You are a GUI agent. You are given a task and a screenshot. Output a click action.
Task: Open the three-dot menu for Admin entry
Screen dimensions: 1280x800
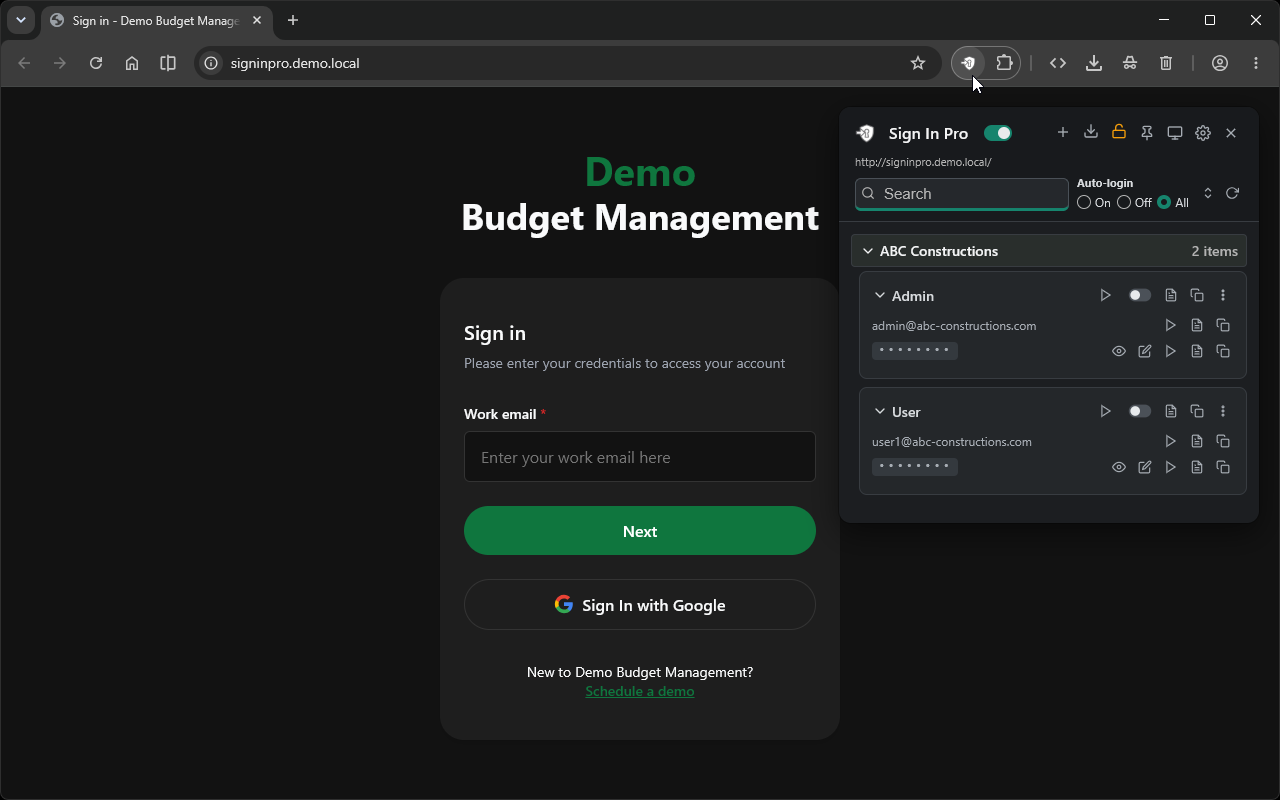pos(1223,295)
